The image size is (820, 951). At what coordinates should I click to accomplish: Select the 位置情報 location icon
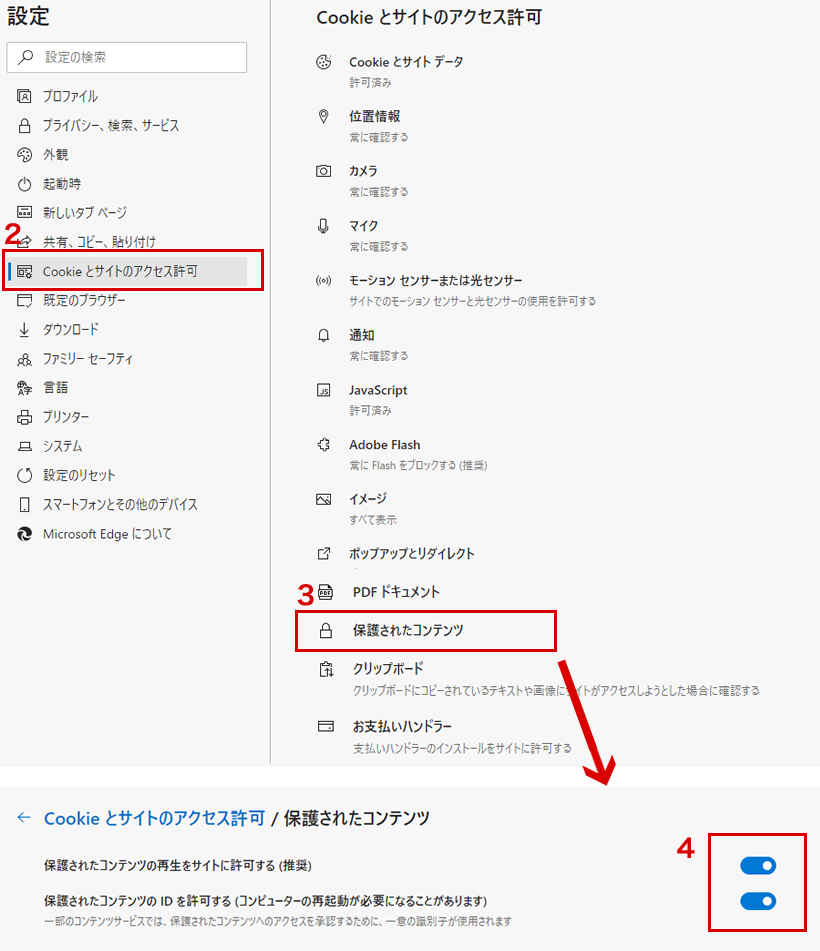click(x=323, y=117)
